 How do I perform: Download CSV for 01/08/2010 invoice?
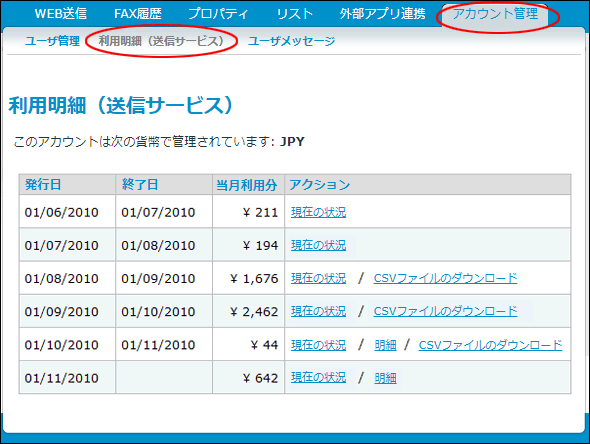445,278
